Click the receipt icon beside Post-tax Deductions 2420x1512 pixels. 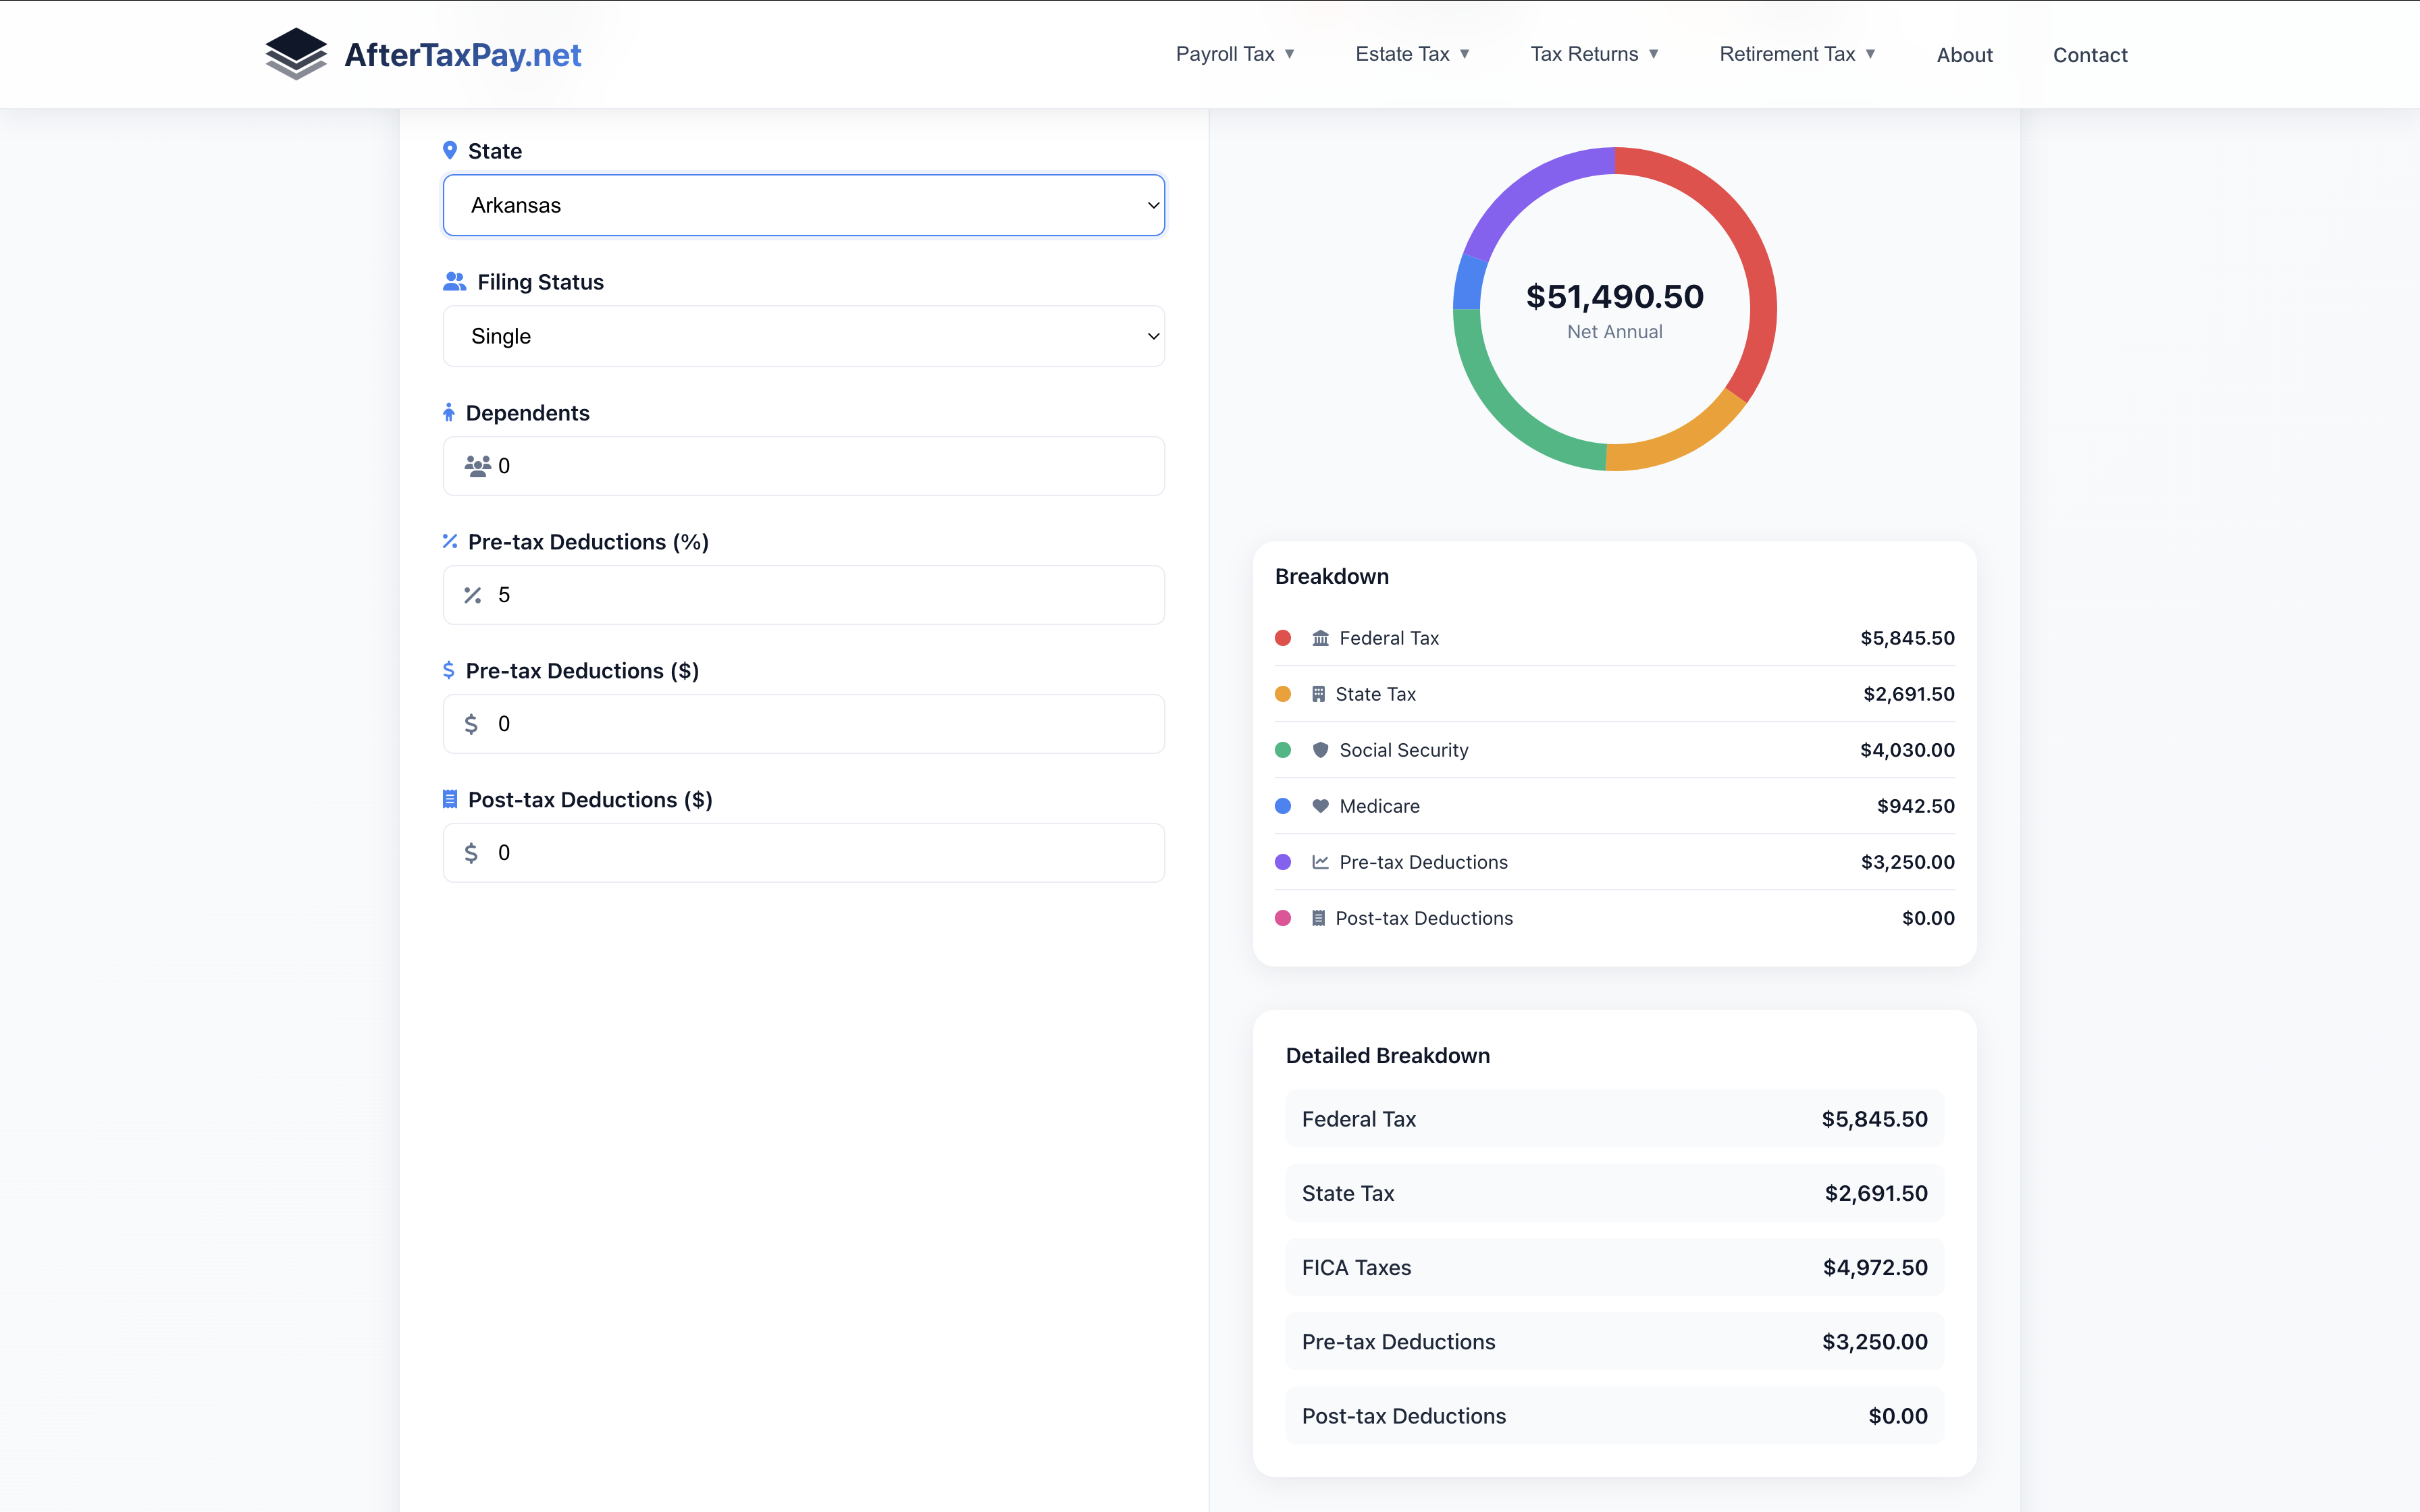pos(1319,917)
